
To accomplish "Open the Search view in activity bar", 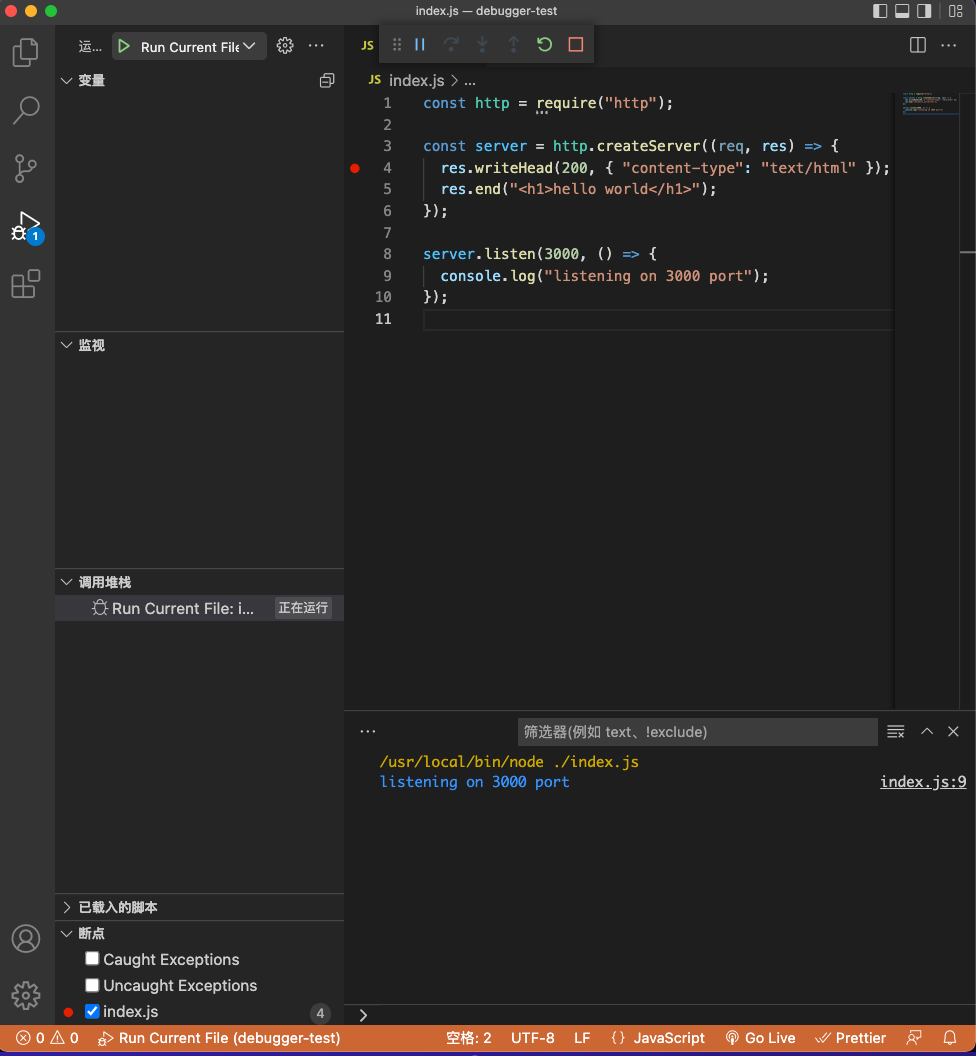I will click(26, 110).
